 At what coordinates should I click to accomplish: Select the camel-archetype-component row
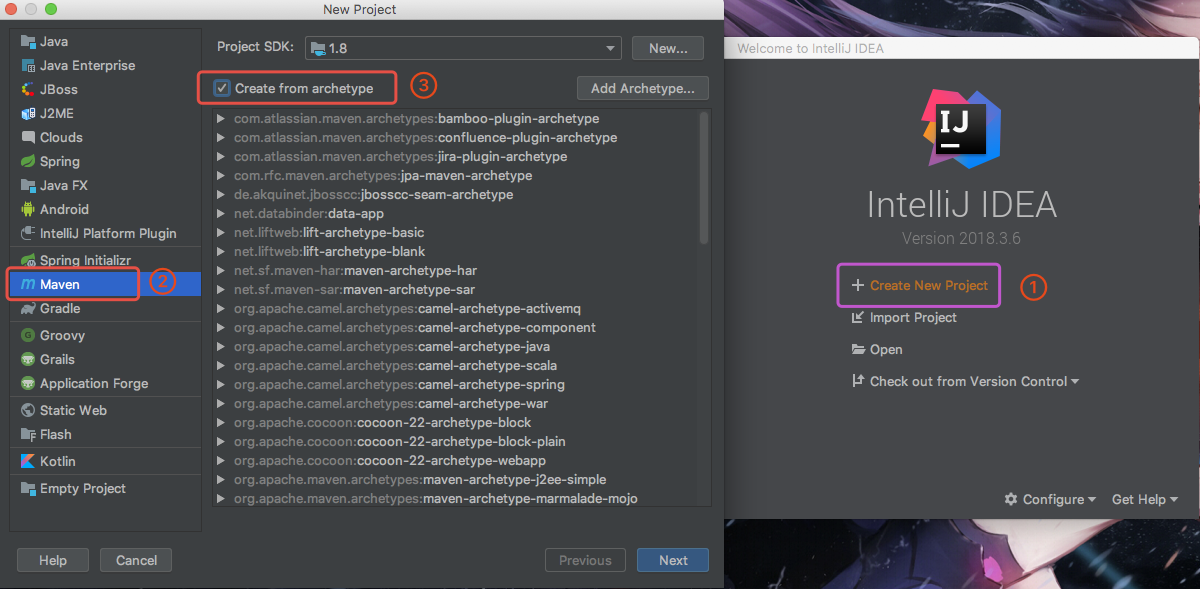[456, 328]
